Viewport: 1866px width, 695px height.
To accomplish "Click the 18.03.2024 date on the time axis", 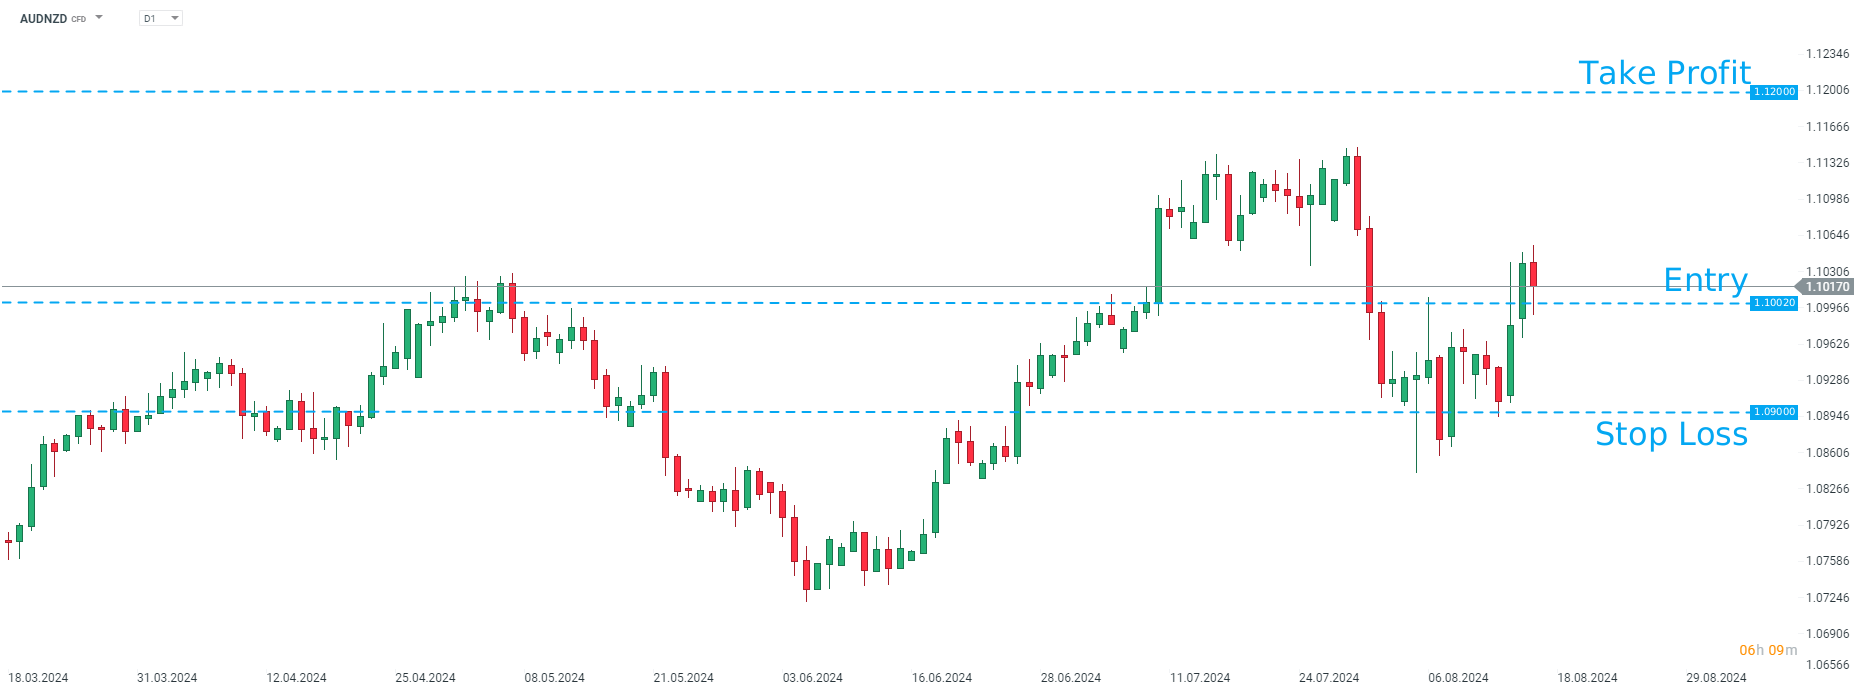I will [x=38, y=678].
